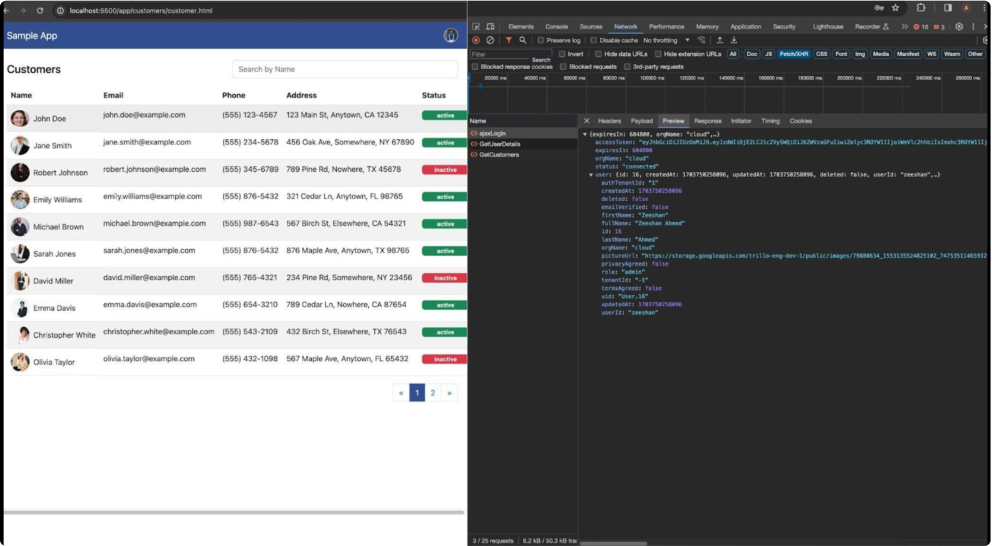Screen dimensions: 992x546
Task: Switch to the Console tab
Action: tap(557, 27)
